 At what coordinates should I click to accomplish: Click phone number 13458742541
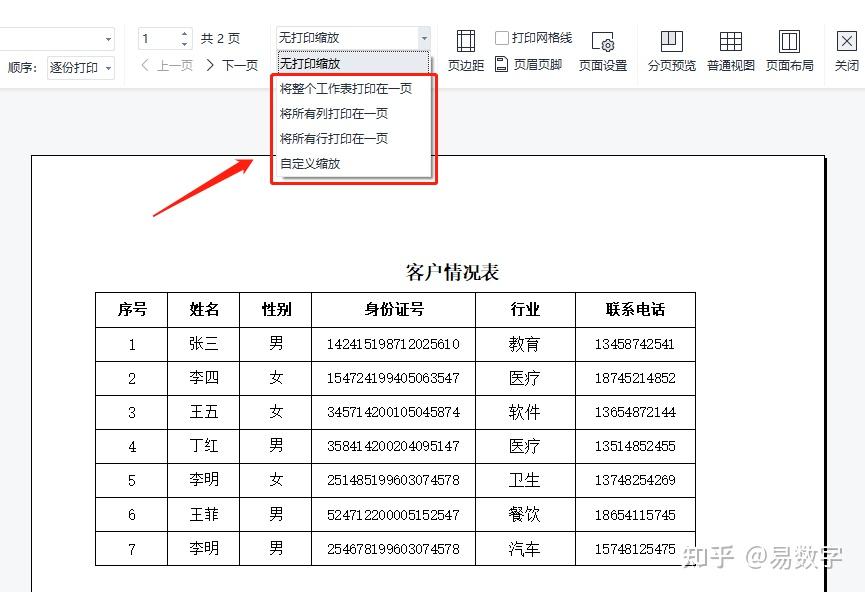tap(635, 344)
